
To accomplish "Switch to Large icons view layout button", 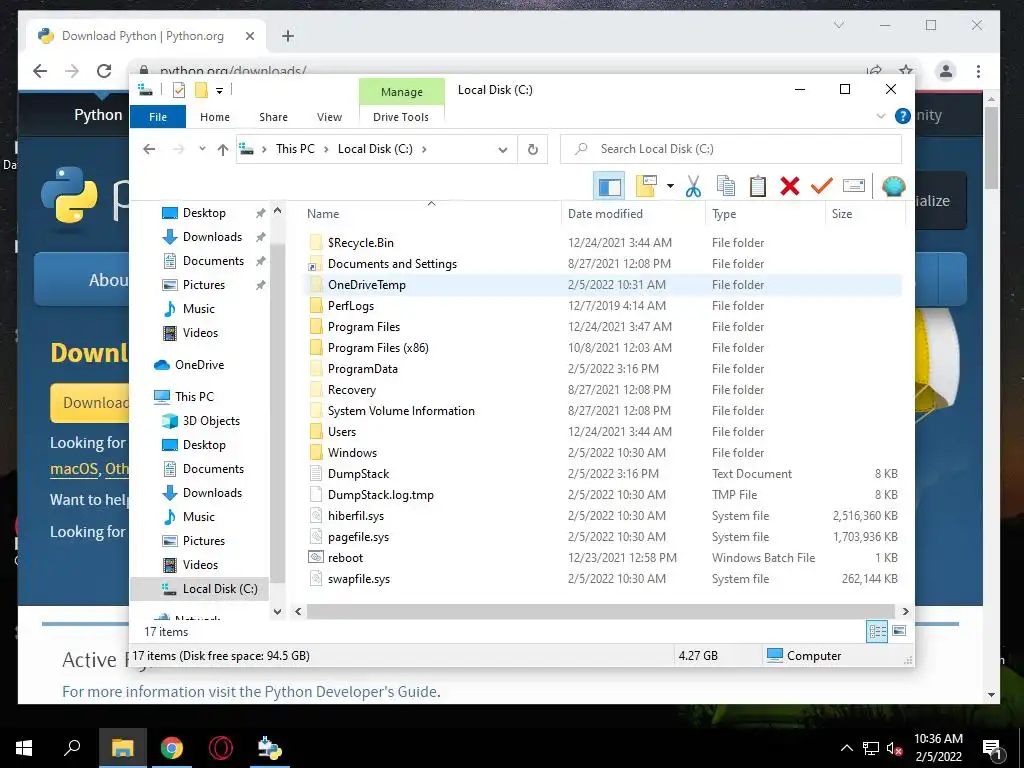I will coord(899,631).
